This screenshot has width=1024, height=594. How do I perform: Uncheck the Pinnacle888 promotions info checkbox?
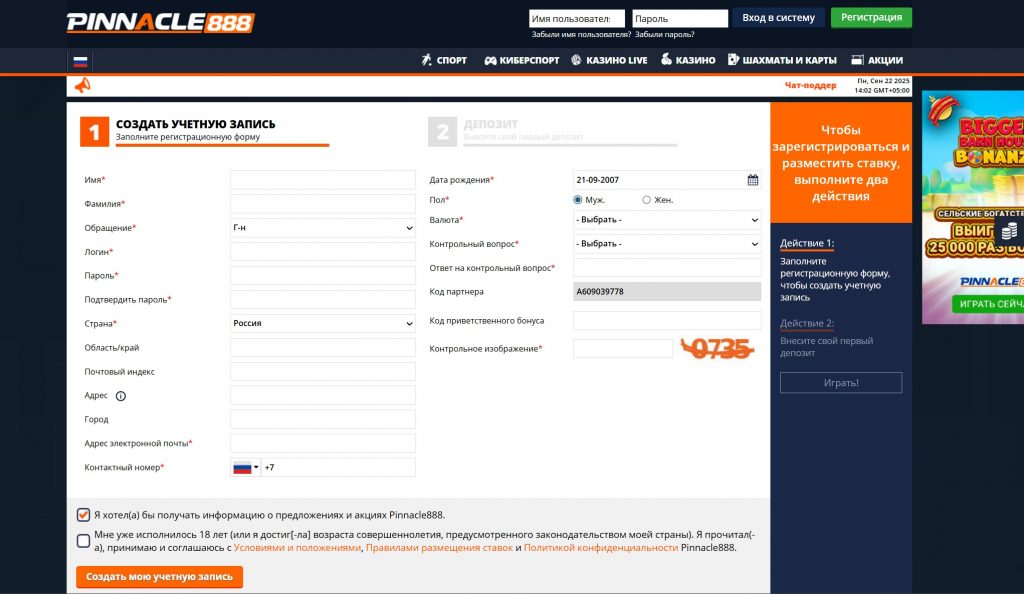point(83,515)
